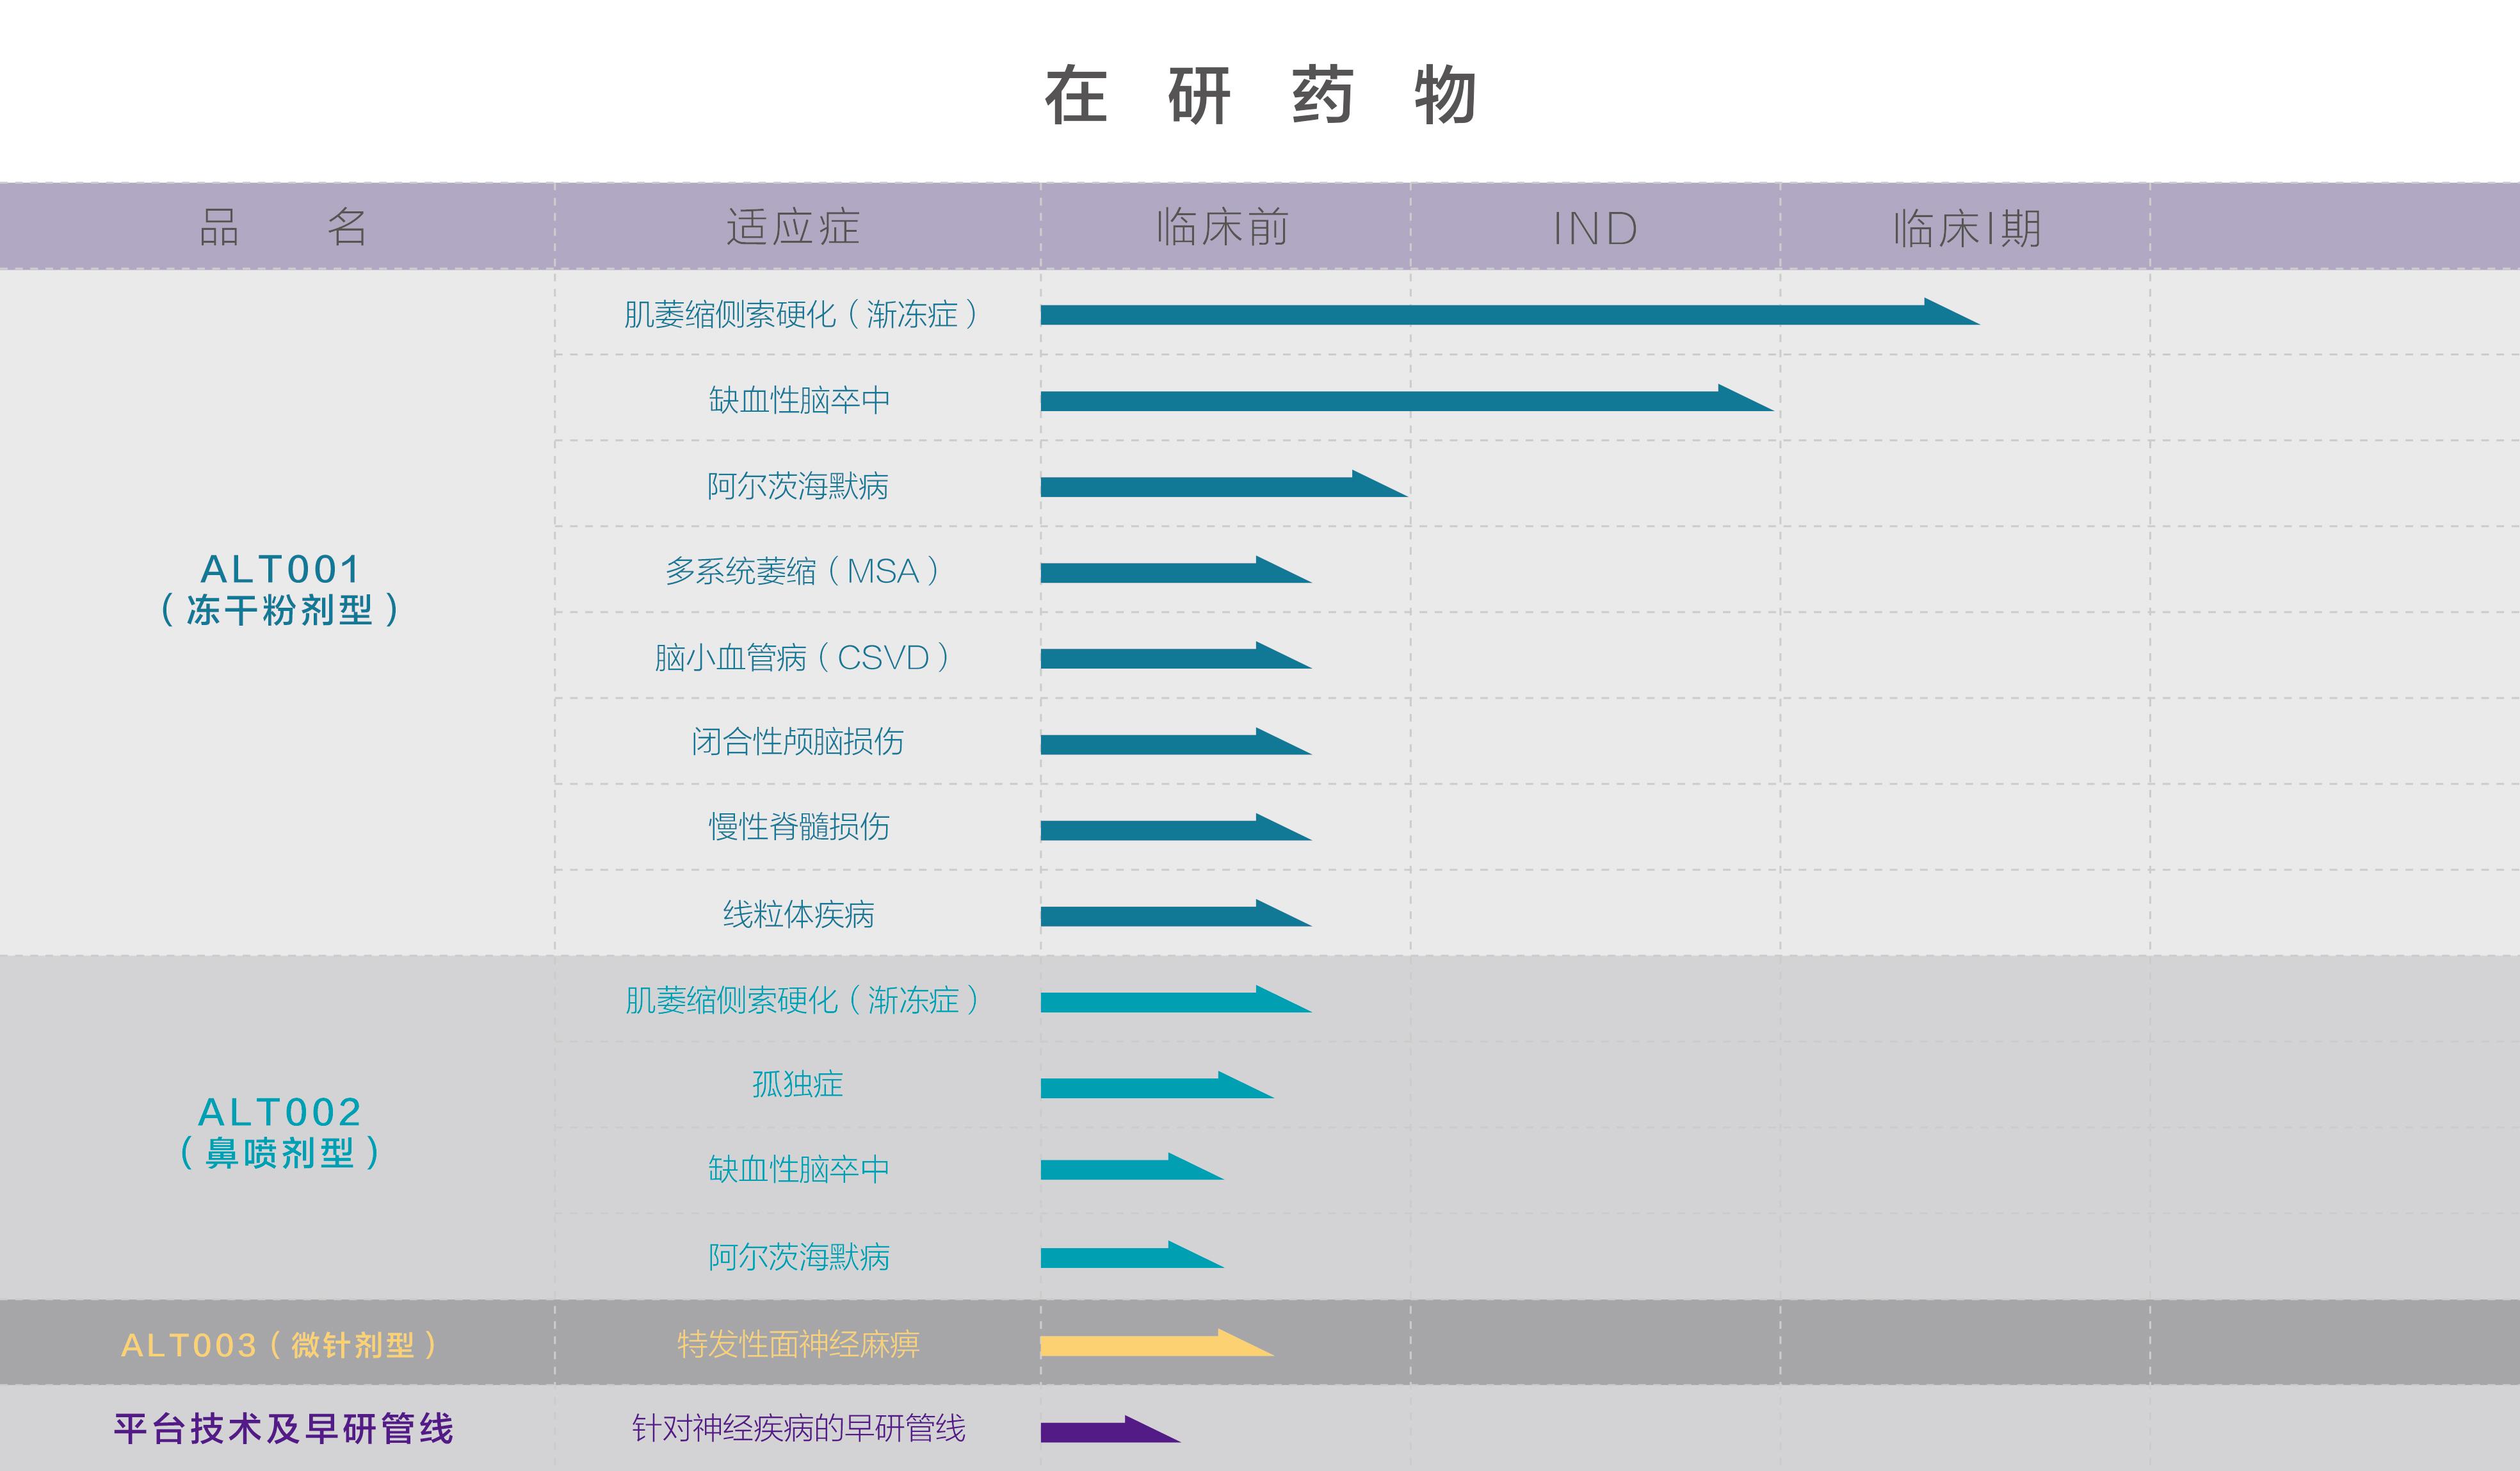Click the 线粒体疾病 indication text
Viewport: 2520px width, 1471px height.
pos(798,914)
